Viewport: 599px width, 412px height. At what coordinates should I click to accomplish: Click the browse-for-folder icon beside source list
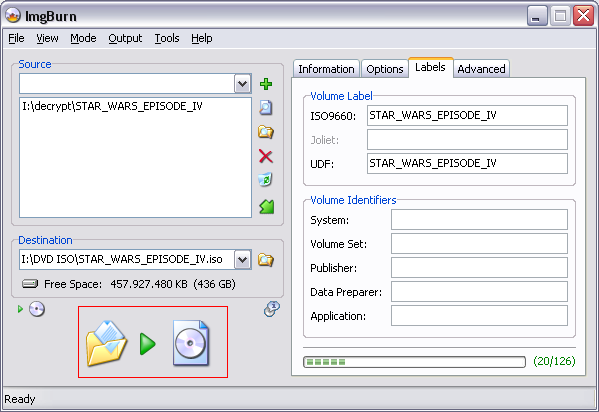click(x=266, y=132)
